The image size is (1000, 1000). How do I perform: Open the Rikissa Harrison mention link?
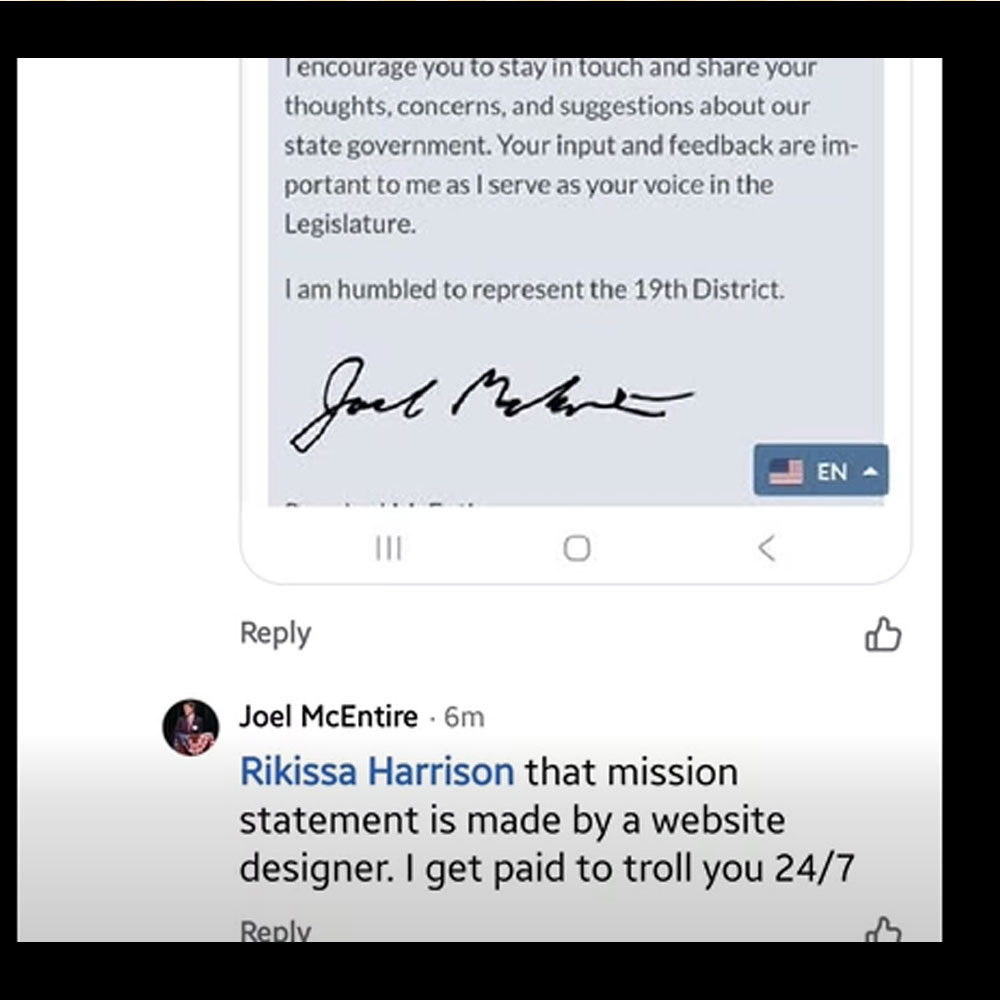tap(377, 772)
